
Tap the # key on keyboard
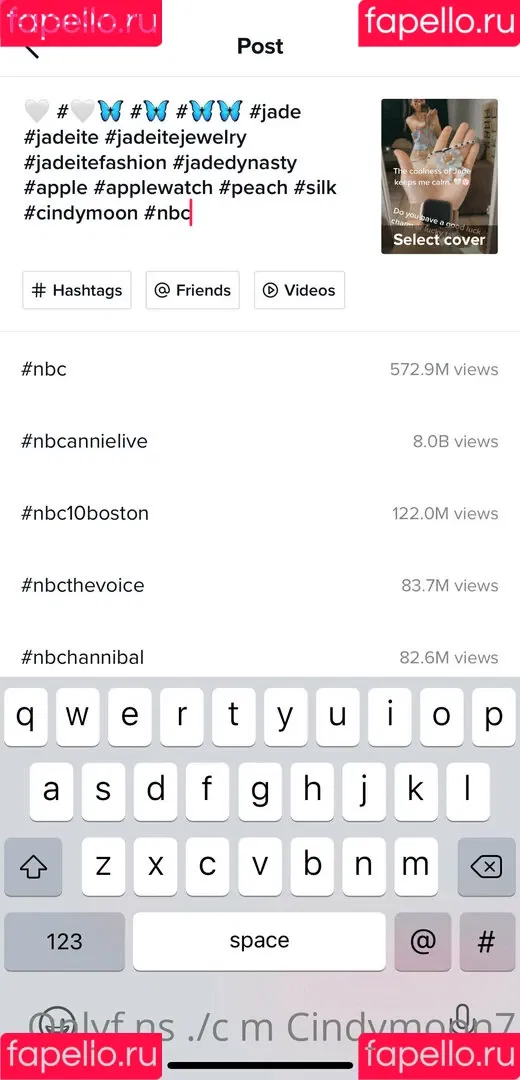487,941
